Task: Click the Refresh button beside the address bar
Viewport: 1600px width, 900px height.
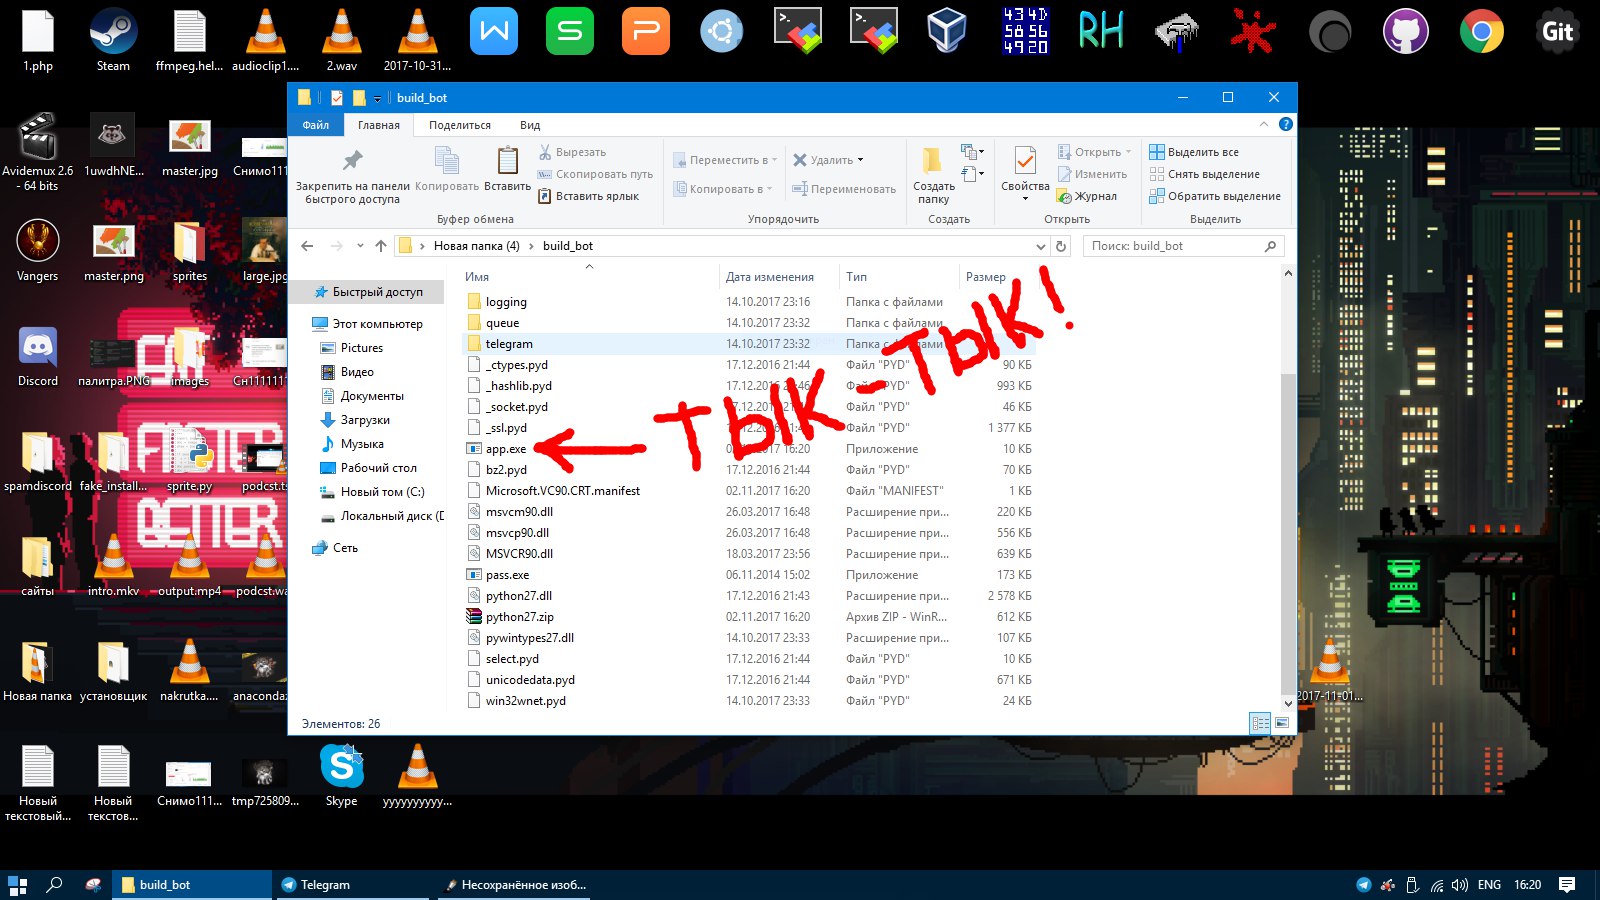Action: pos(1061,246)
